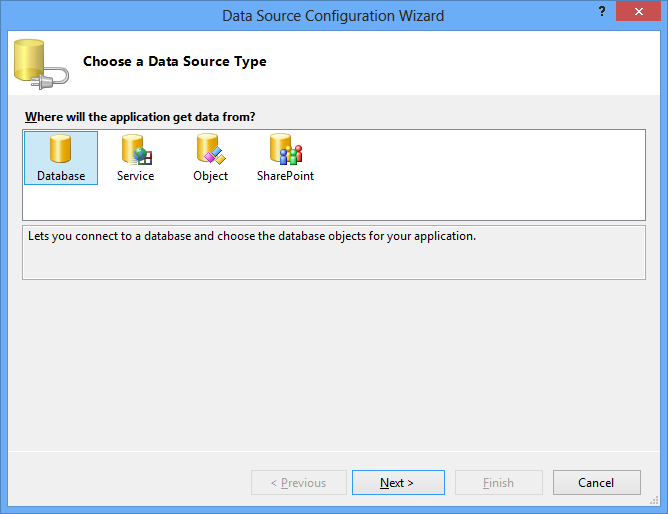Click the disabled Finish button
Viewport: 668px width, 514px height.
coord(498,483)
